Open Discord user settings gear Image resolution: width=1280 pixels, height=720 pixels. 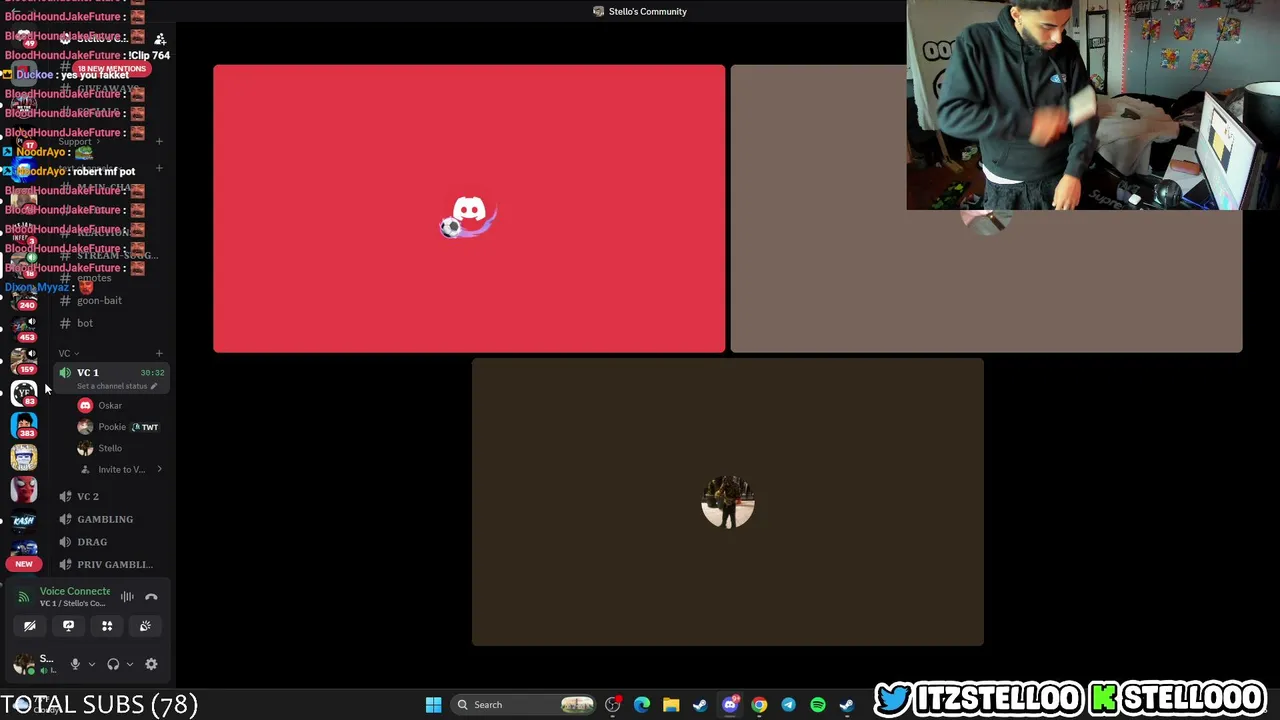coord(151,664)
